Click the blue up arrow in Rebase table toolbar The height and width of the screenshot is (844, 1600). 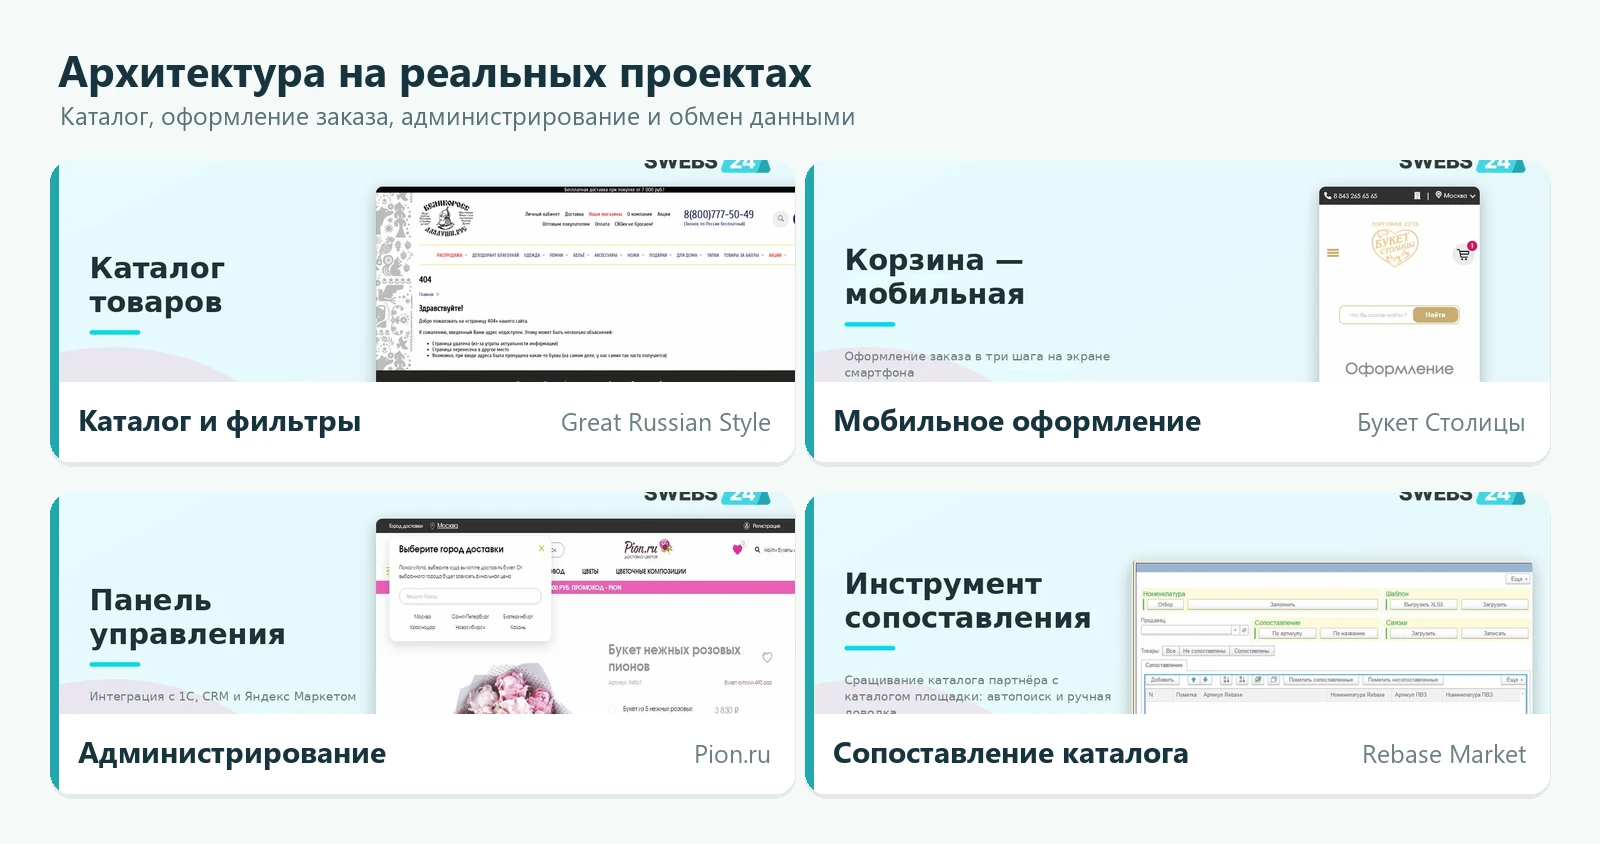(1193, 679)
